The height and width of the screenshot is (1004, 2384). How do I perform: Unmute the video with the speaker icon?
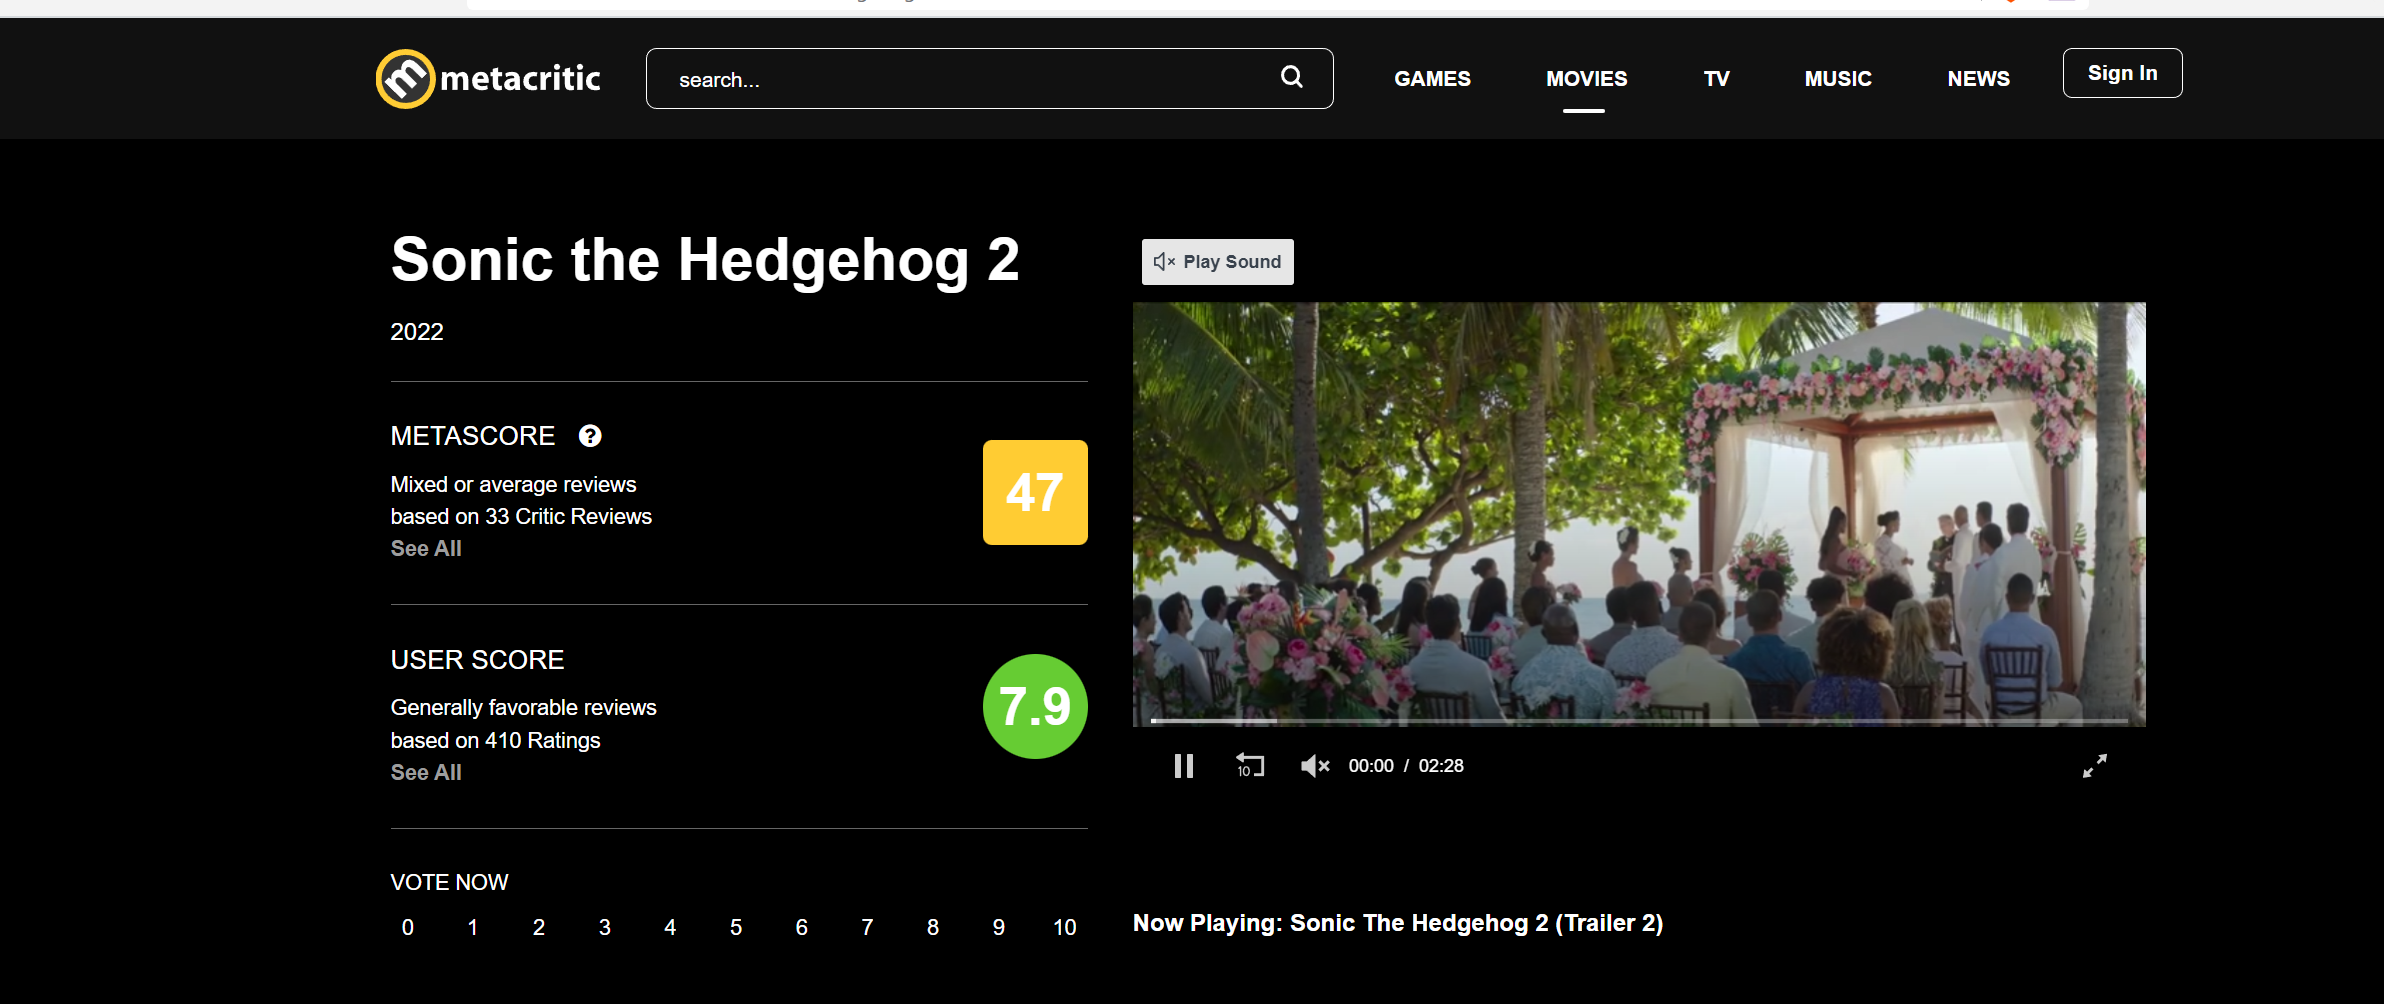[x=1315, y=766]
